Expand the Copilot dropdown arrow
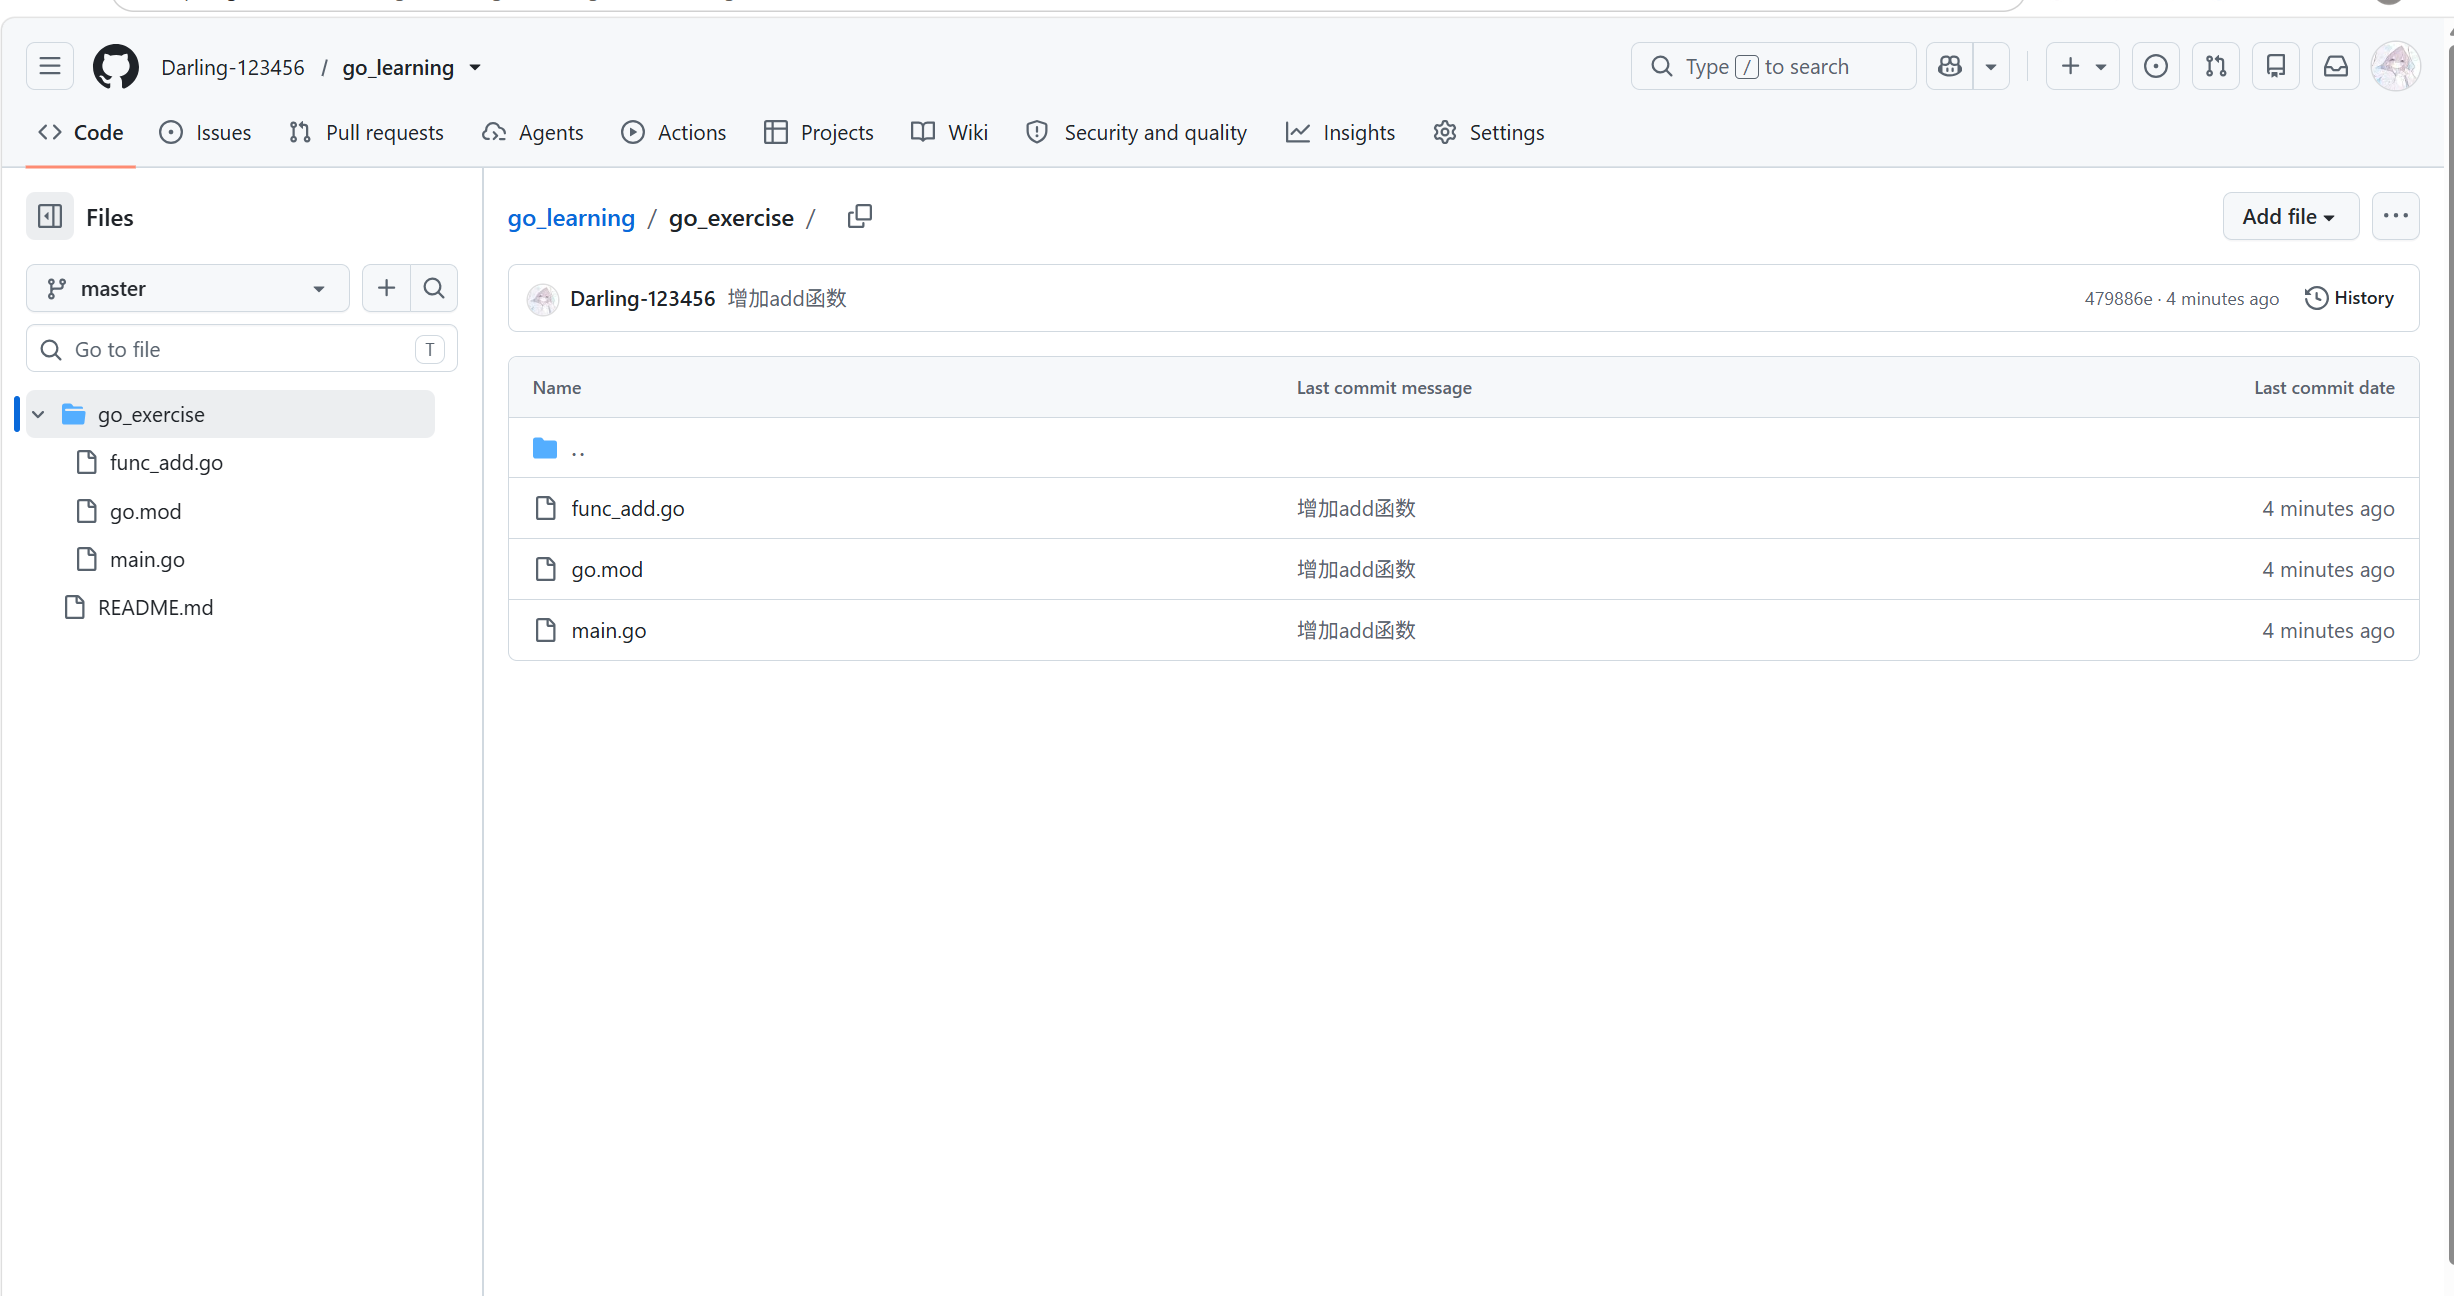Viewport: 2454px width, 1296px height. [1991, 67]
